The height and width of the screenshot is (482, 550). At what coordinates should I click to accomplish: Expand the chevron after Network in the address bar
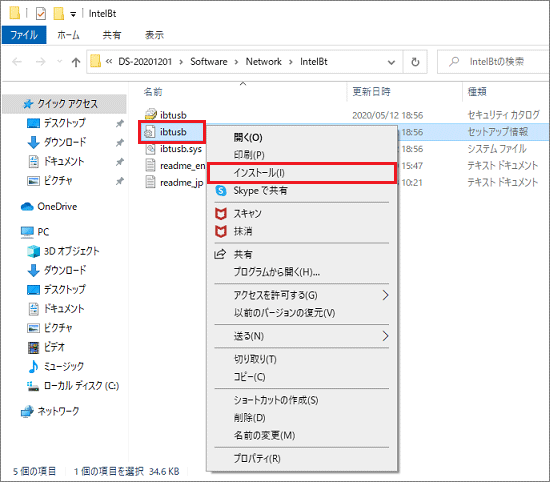(x=291, y=62)
